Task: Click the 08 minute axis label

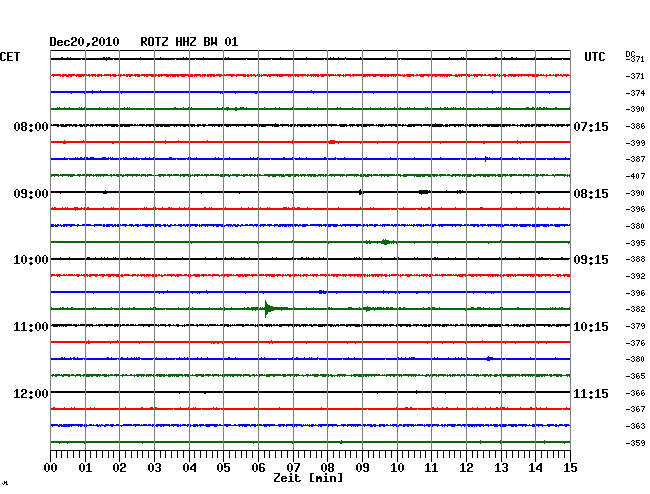Action: pyautogui.click(x=327, y=468)
